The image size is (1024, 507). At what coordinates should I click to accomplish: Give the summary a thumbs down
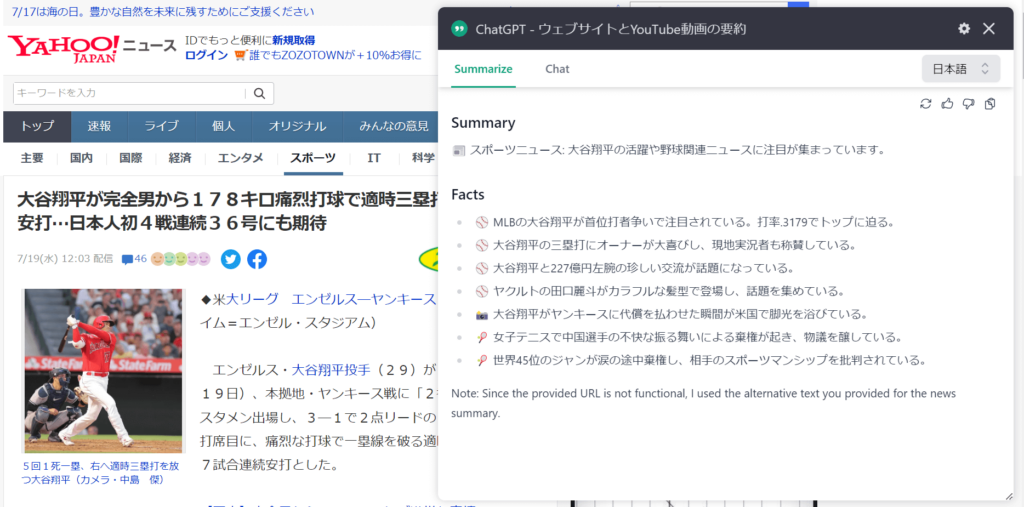968,104
